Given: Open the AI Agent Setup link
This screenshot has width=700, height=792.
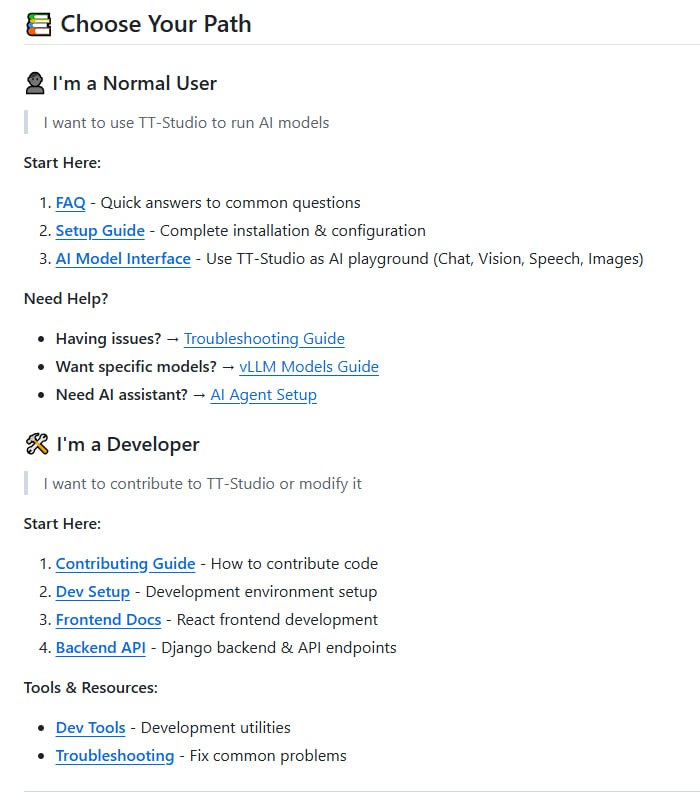Looking at the screenshot, I should pyautogui.click(x=263, y=395).
